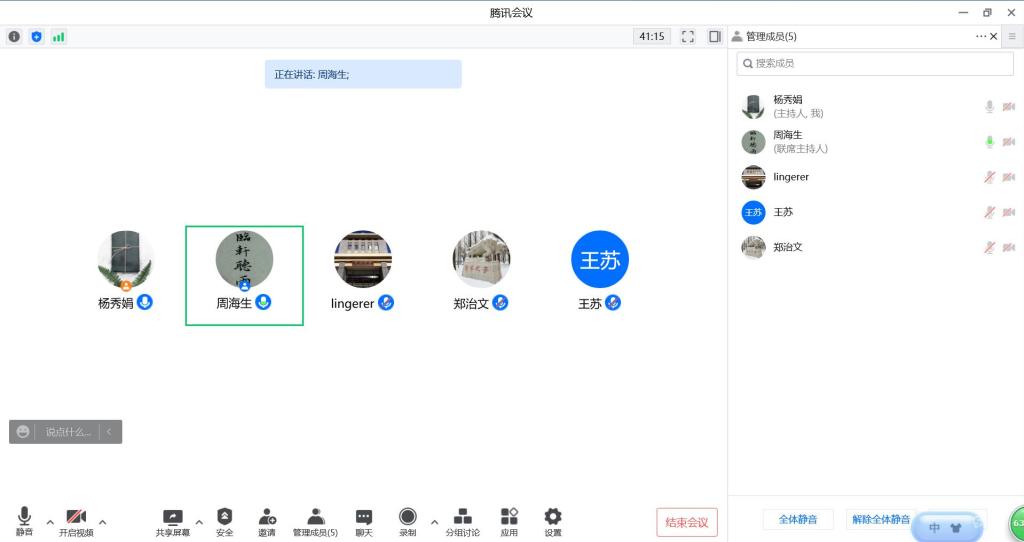The image size is (1024, 542).
Task: Start recording with the 录制 icon
Action: point(408,517)
